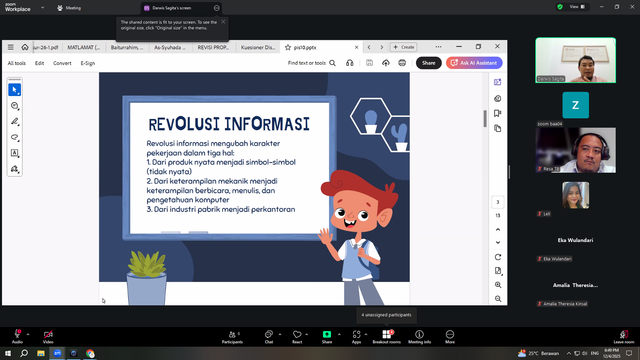The height and width of the screenshot is (360, 640).
Task: Open Zoom Apps
Action: pyautogui.click(x=356, y=337)
